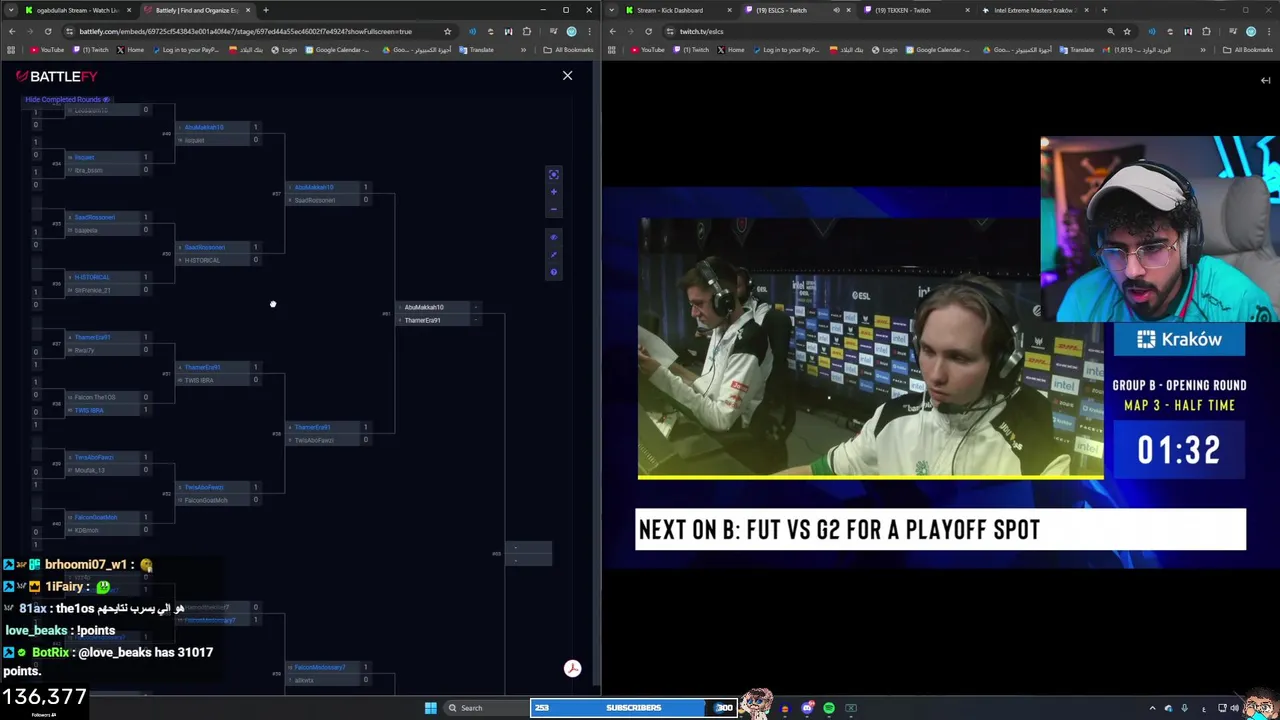The height and width of the screenshot is (720, 1280).
Task: Bookmark the Battlefy page with star
Action: 447,31
